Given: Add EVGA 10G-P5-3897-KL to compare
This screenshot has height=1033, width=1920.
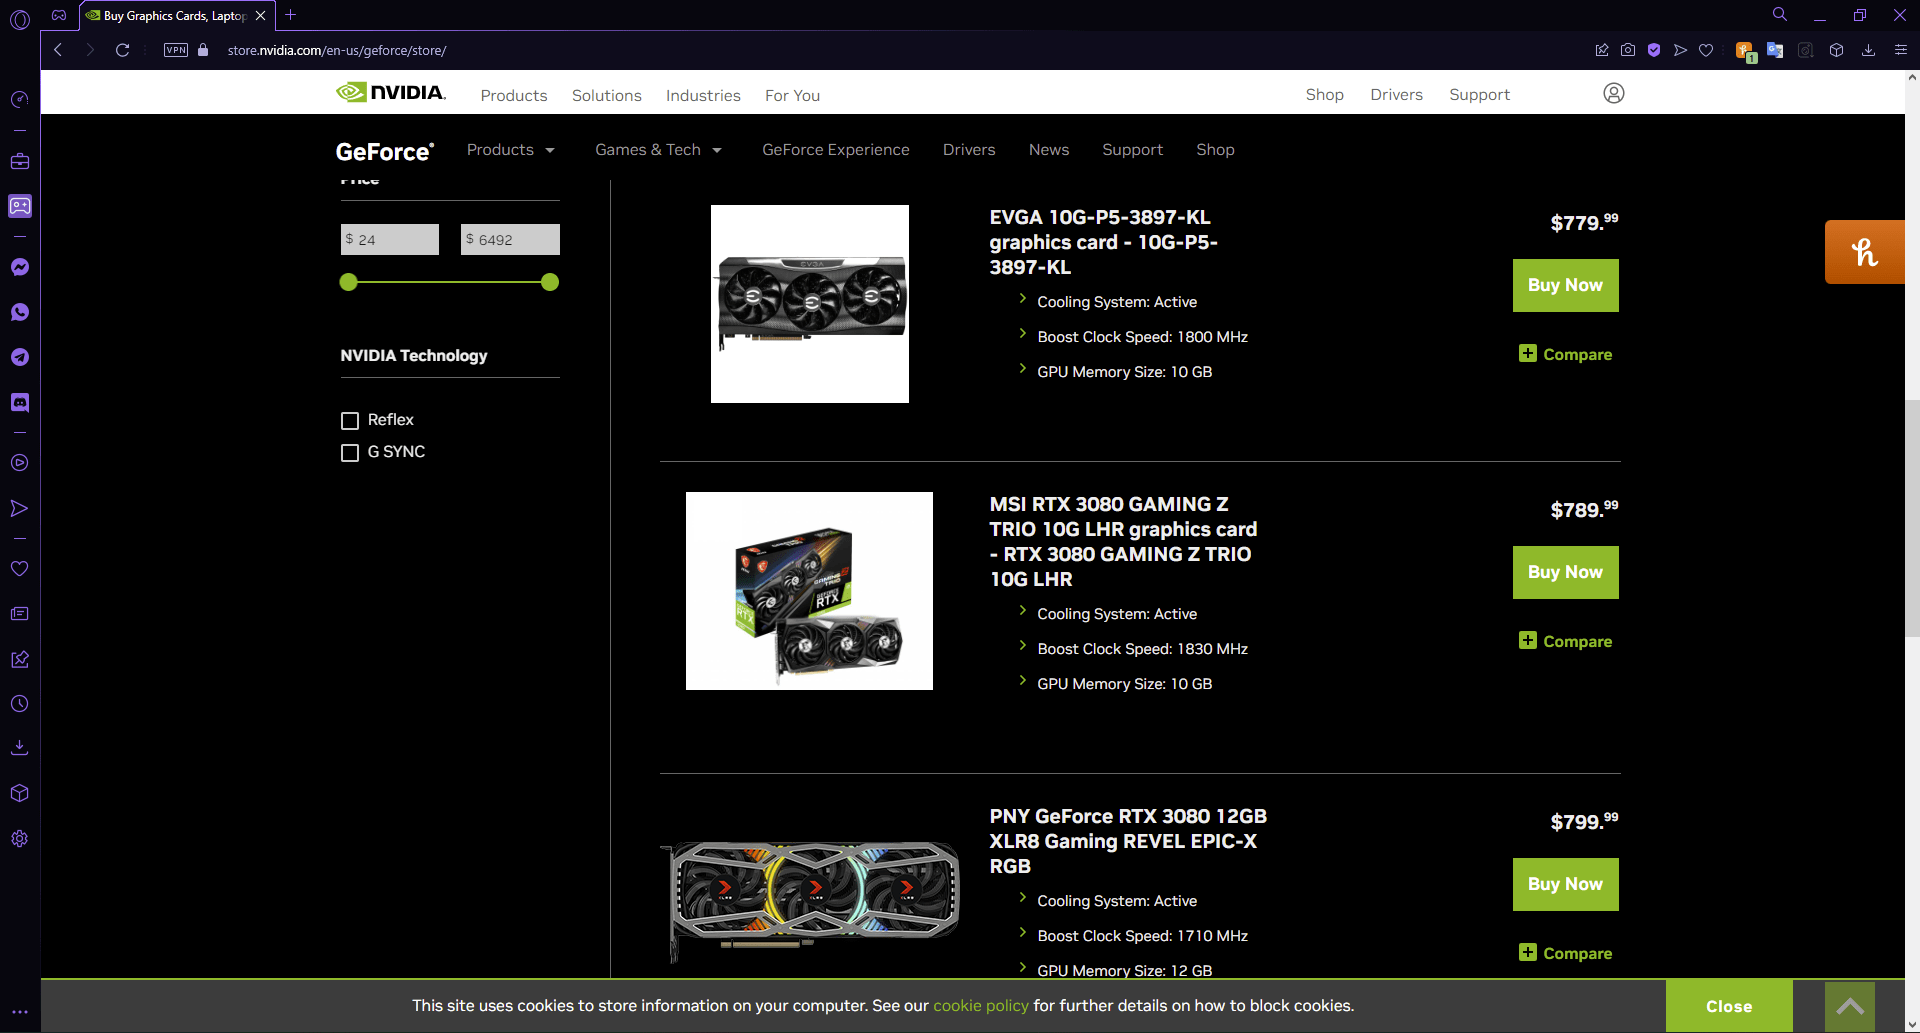Looking at the screenshot, I should click(x=1565, y=354).
